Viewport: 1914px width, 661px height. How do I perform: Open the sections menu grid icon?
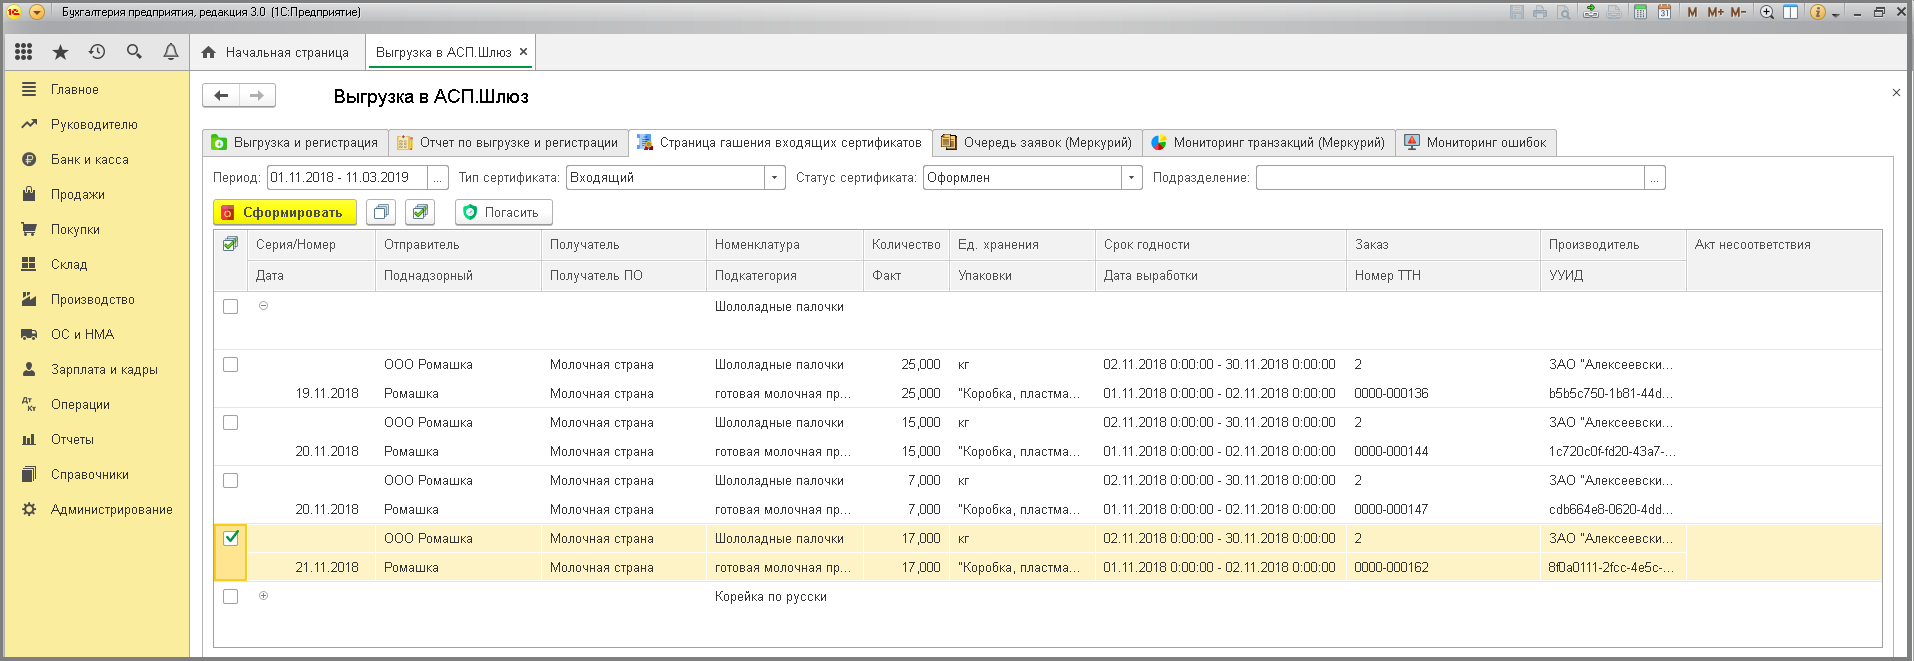(x=24, y=52)
